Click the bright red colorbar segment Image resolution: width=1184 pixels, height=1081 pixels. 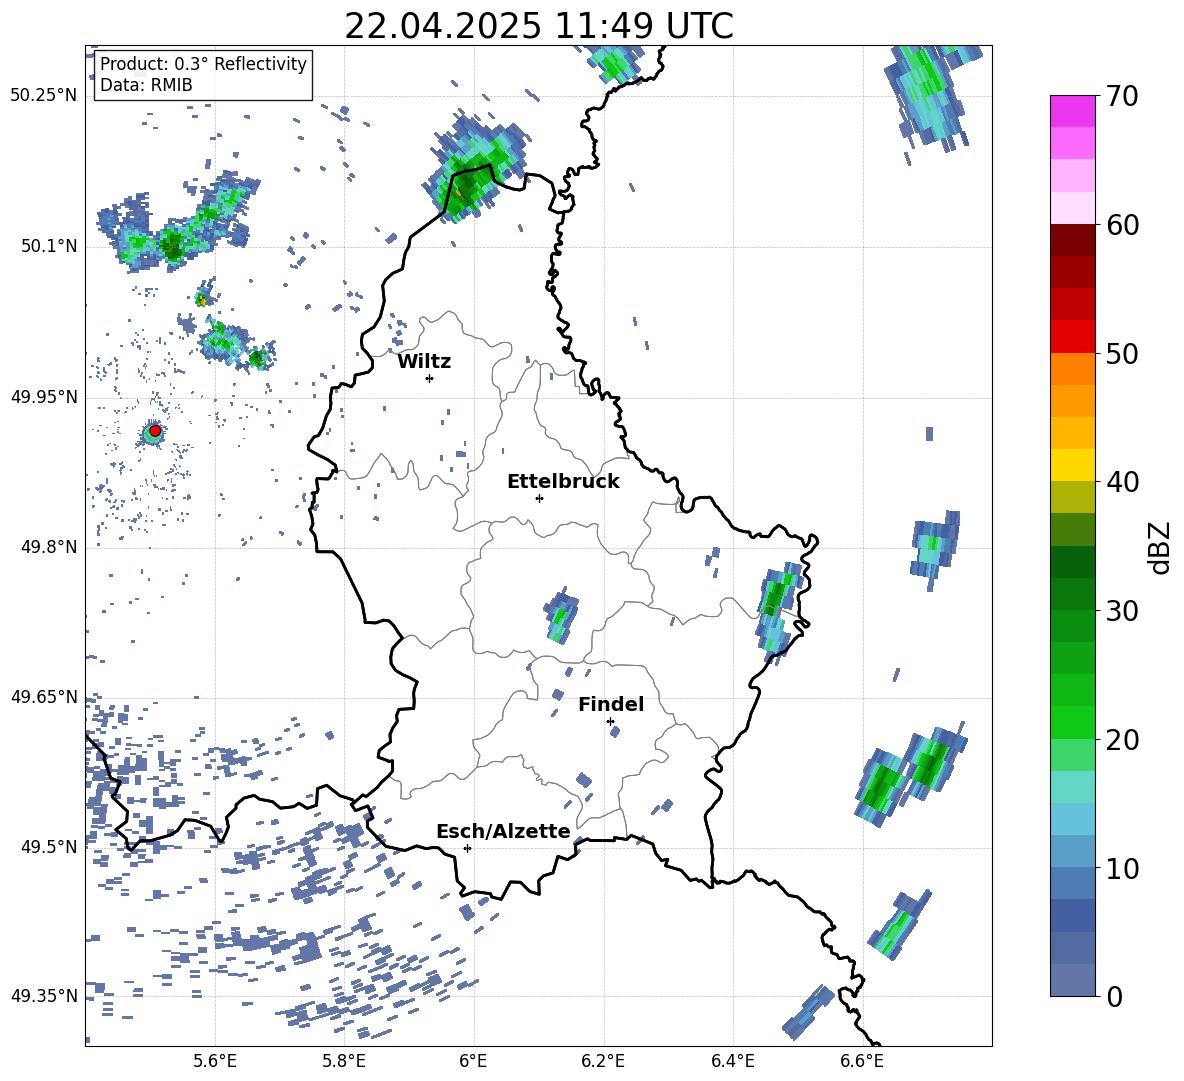coord(1072,337)
